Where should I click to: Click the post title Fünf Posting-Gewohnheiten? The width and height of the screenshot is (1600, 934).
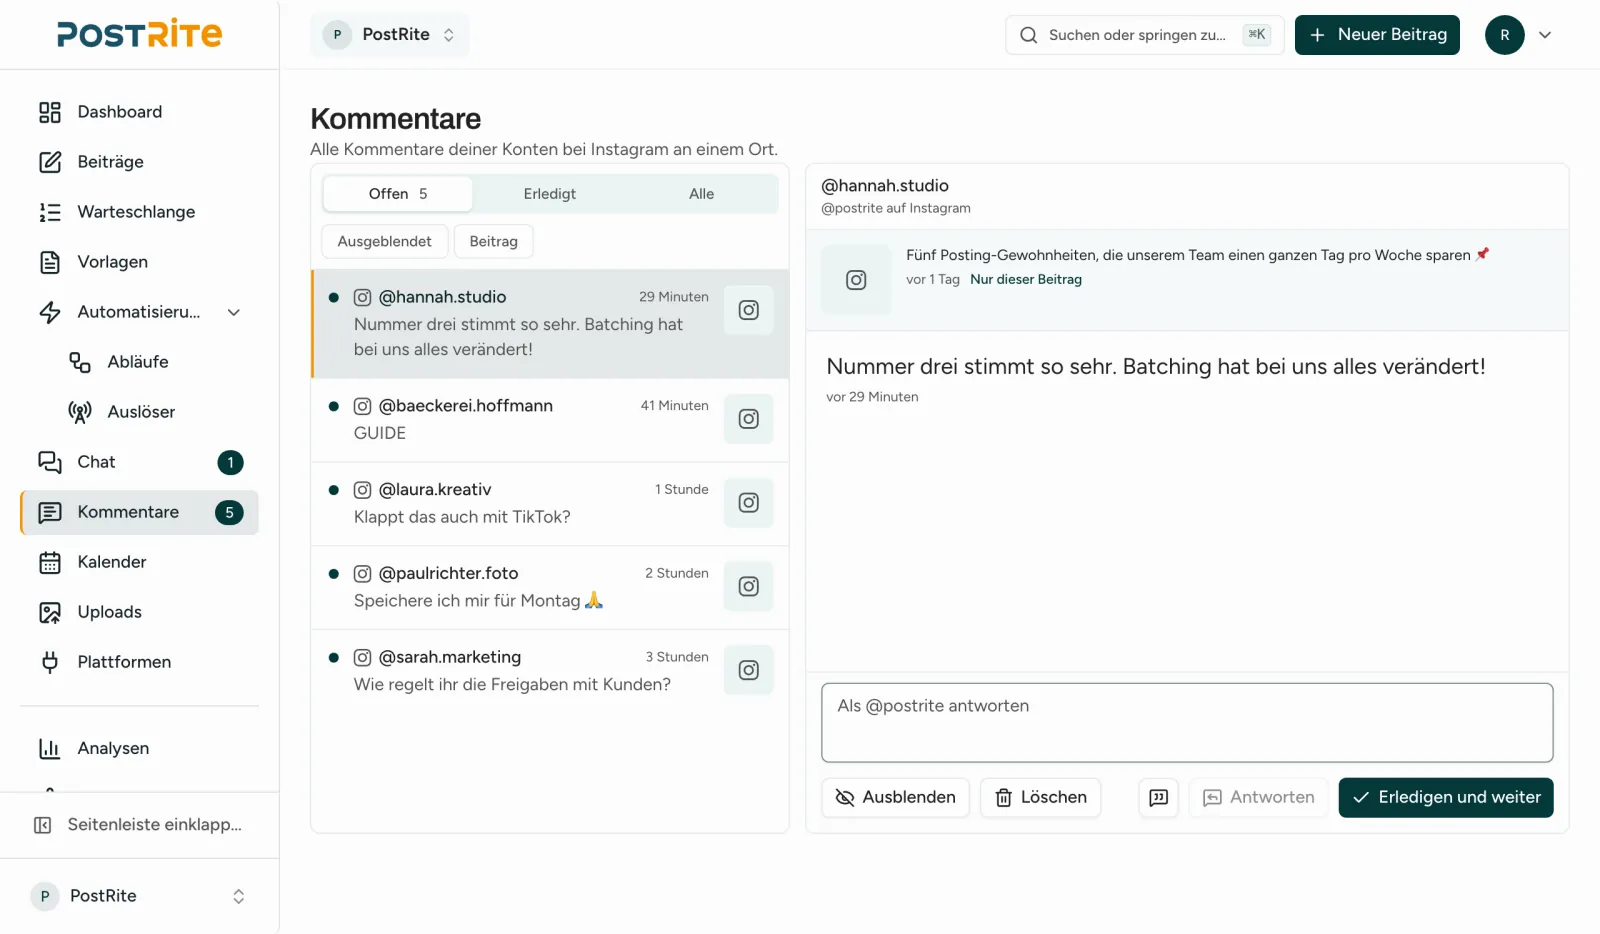pos(1198,255)
